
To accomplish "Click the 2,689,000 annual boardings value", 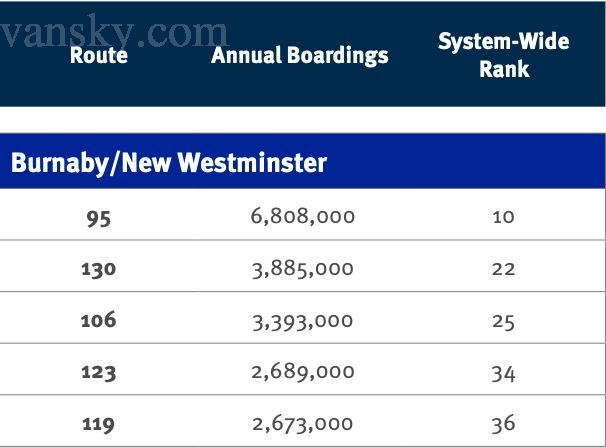I will pos(302,372).
